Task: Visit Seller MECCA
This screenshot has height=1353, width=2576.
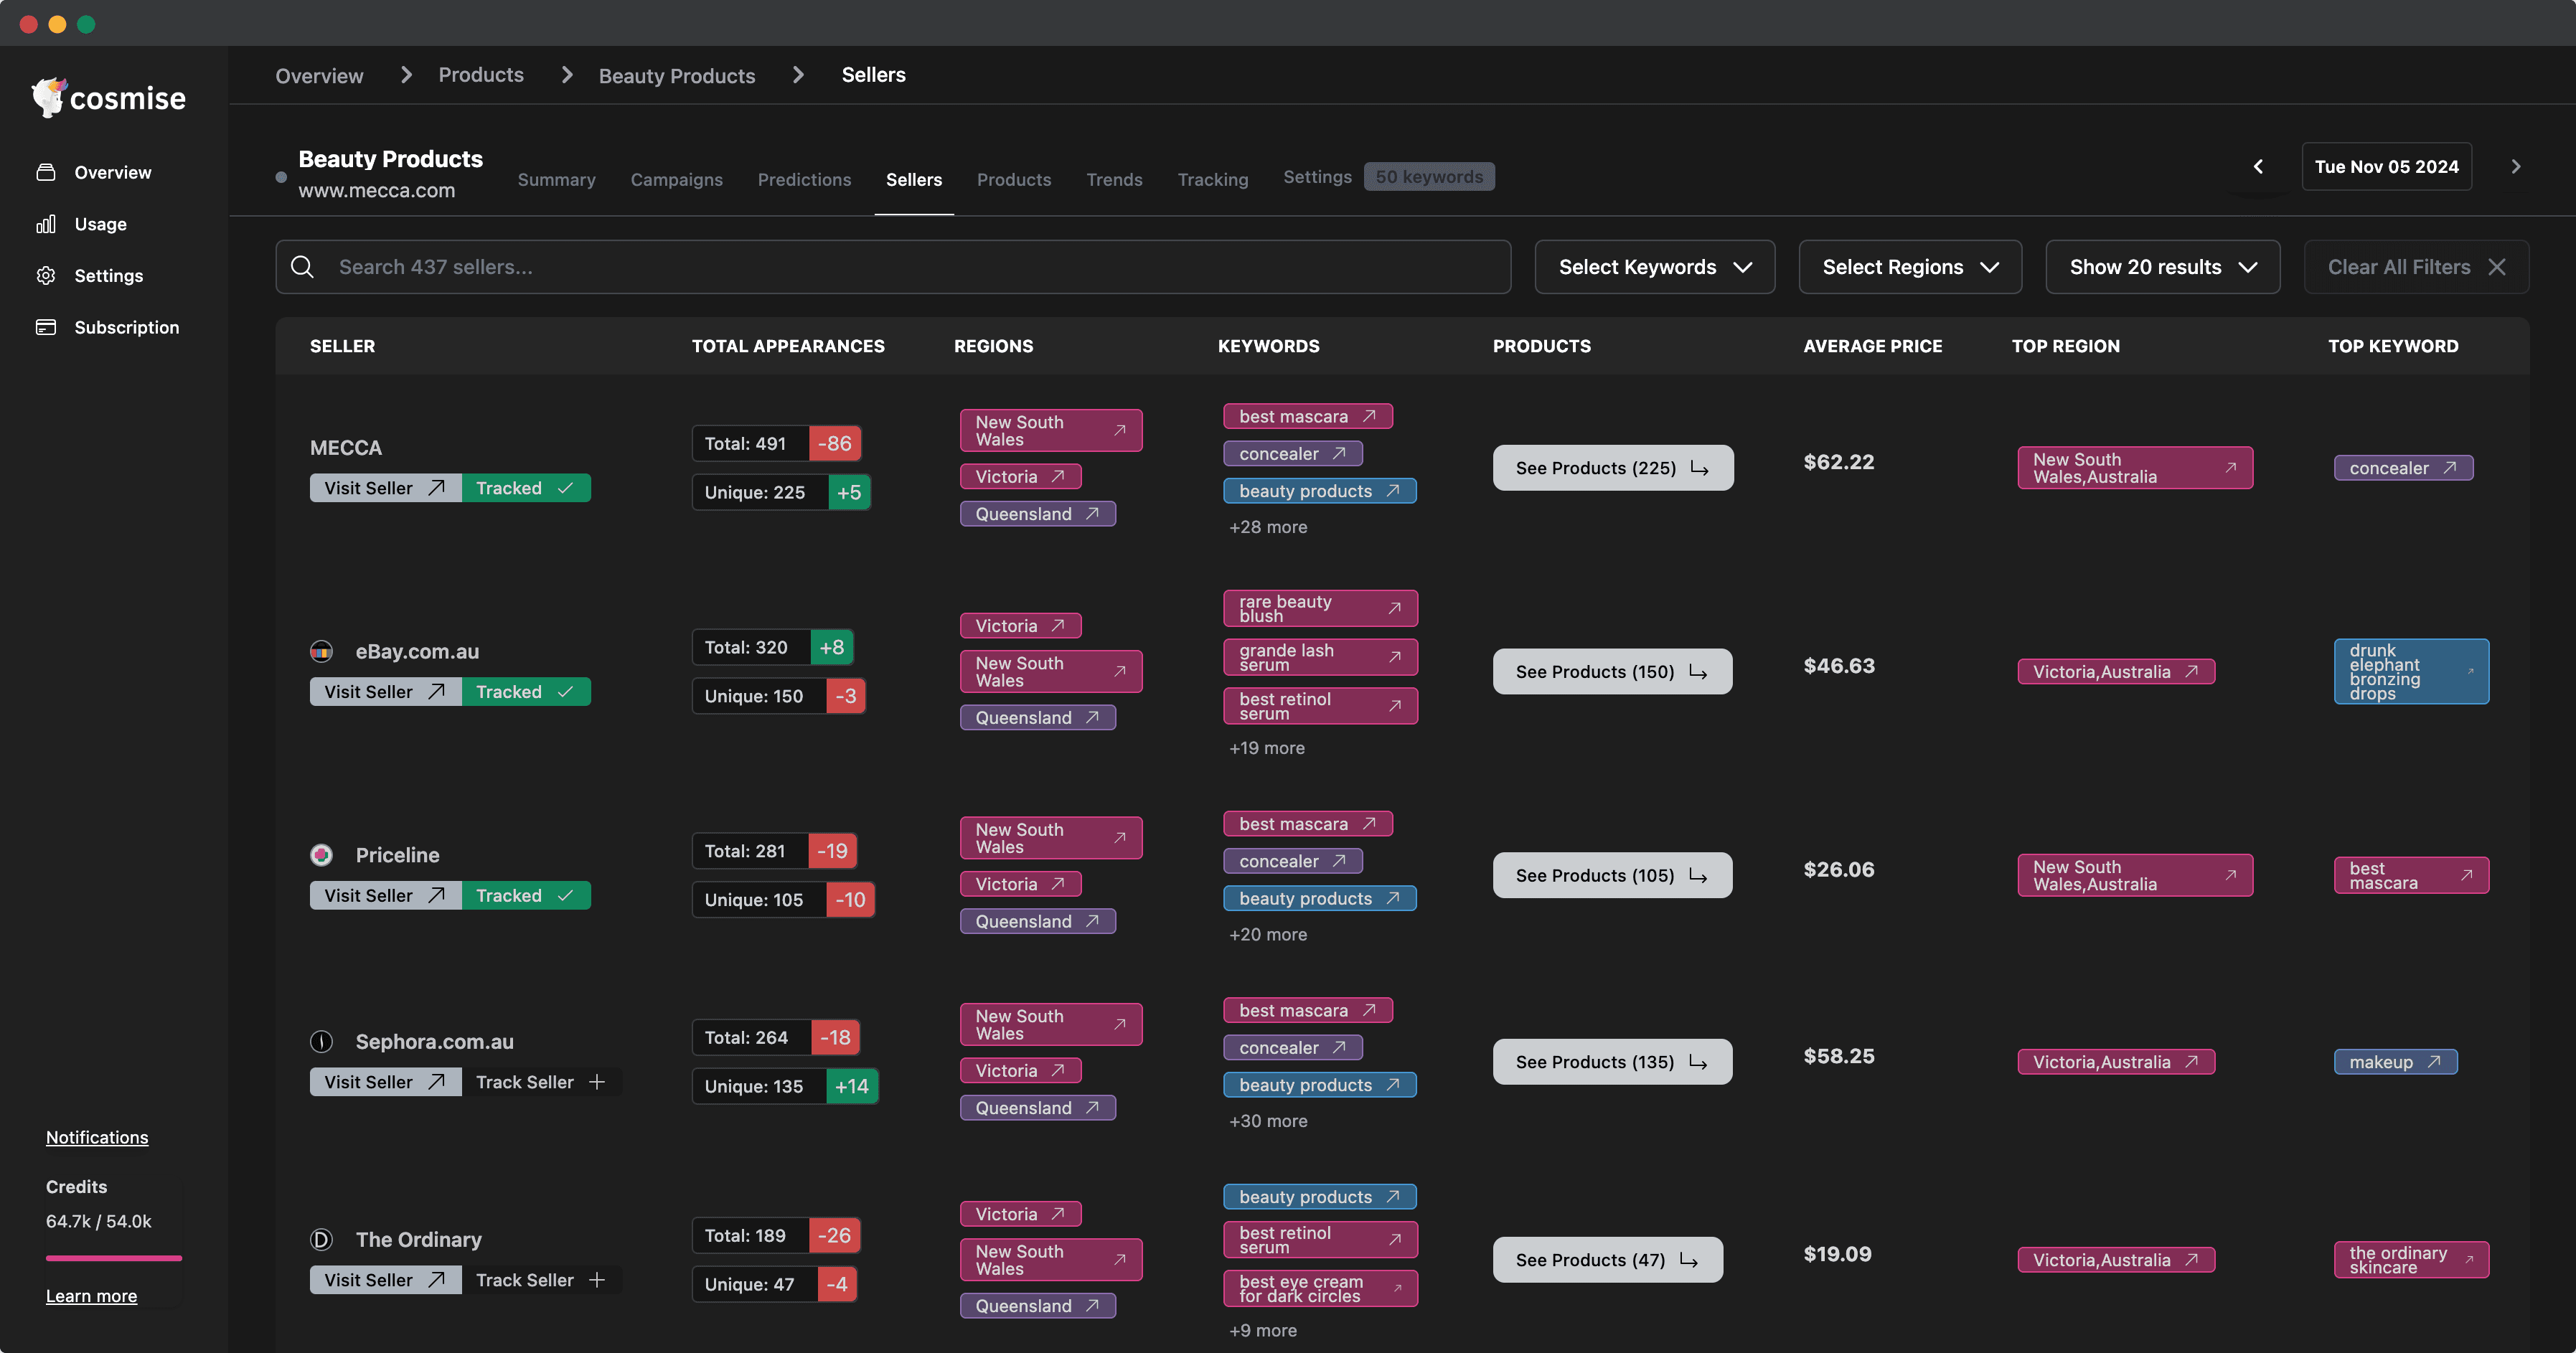Action: coord(385,487)
